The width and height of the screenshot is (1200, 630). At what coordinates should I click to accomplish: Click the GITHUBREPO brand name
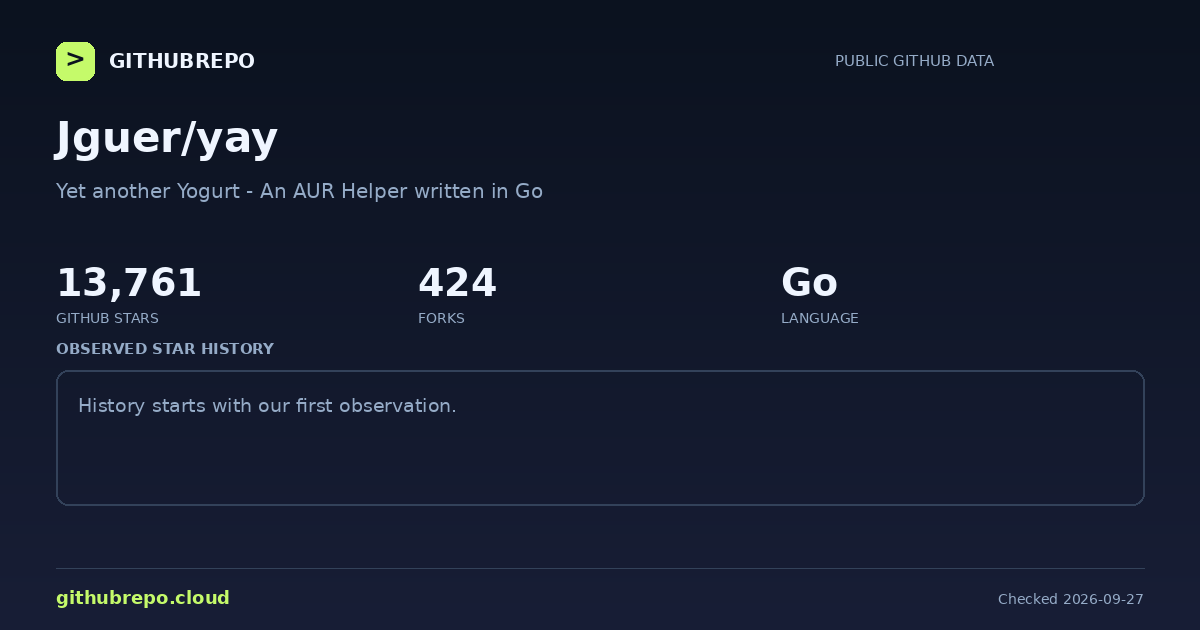[x=182, y=61]
